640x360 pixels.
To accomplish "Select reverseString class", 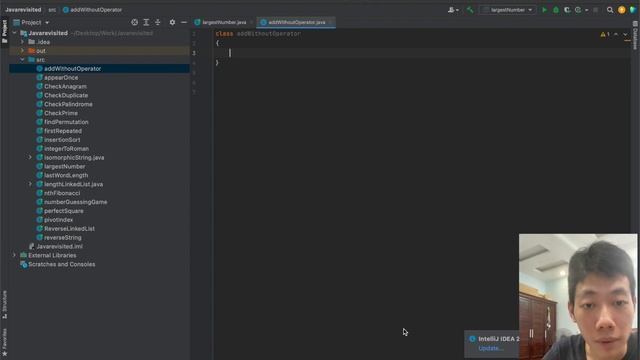I will 62,238.
